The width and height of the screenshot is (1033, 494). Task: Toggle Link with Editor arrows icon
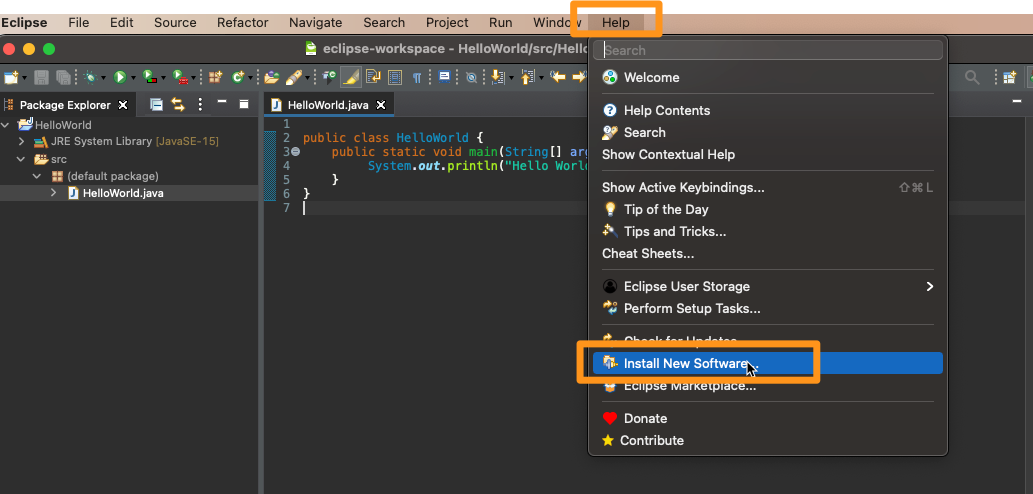[178, 104]
